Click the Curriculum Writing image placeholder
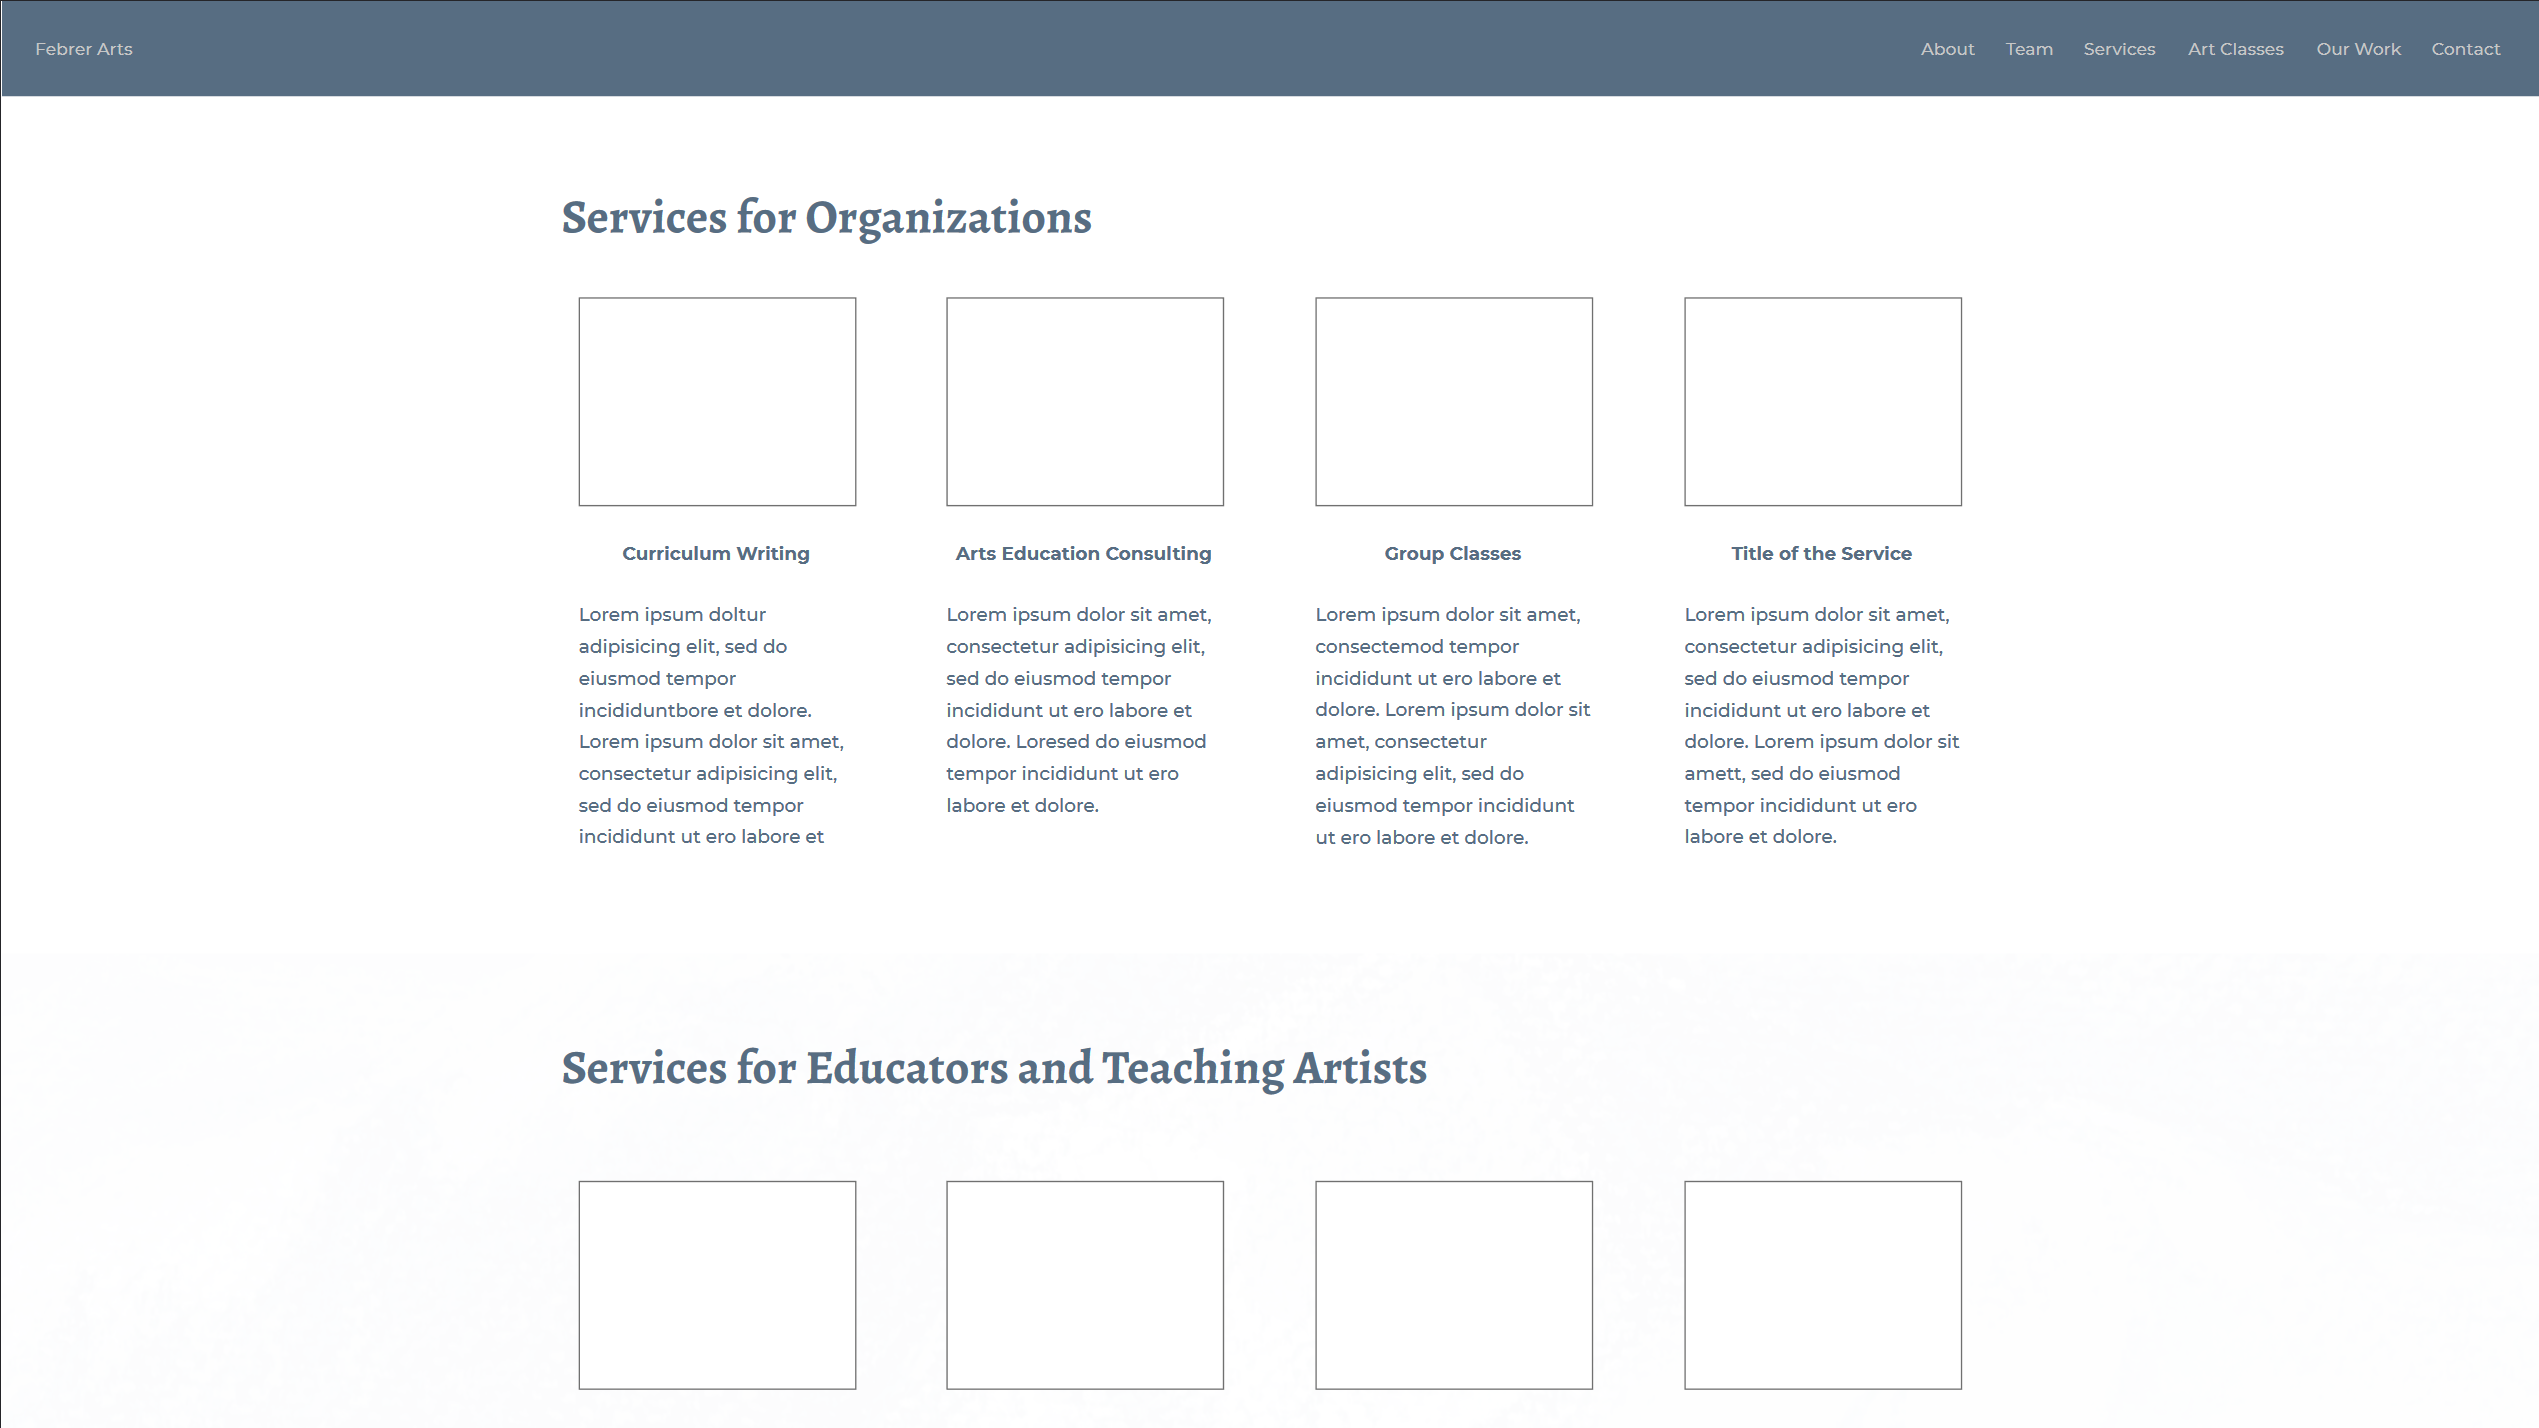Screen dimensions: 2539x1428 click(x=717, y=402)
